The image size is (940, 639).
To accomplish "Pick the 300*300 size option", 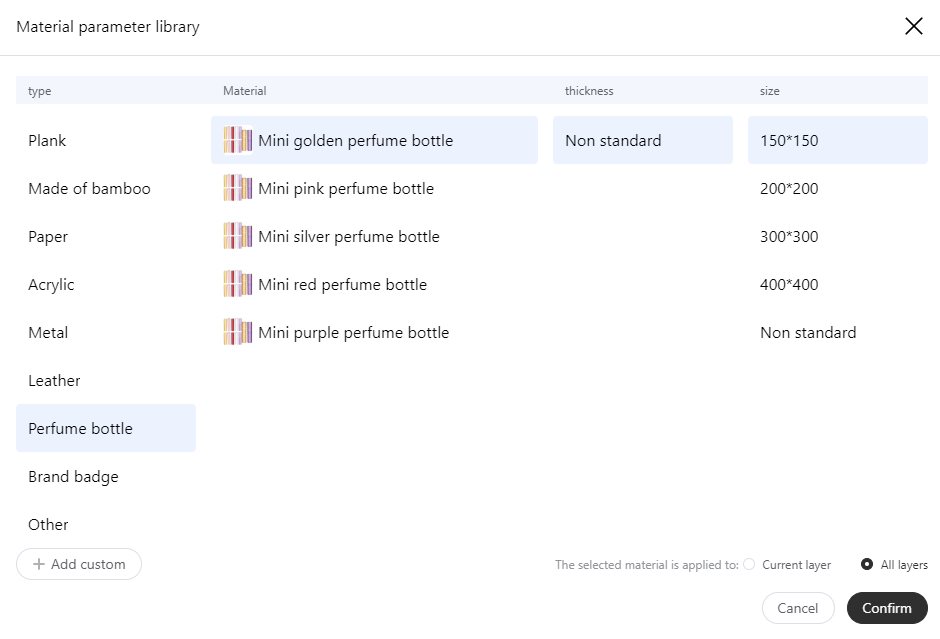I will [837, 236].
